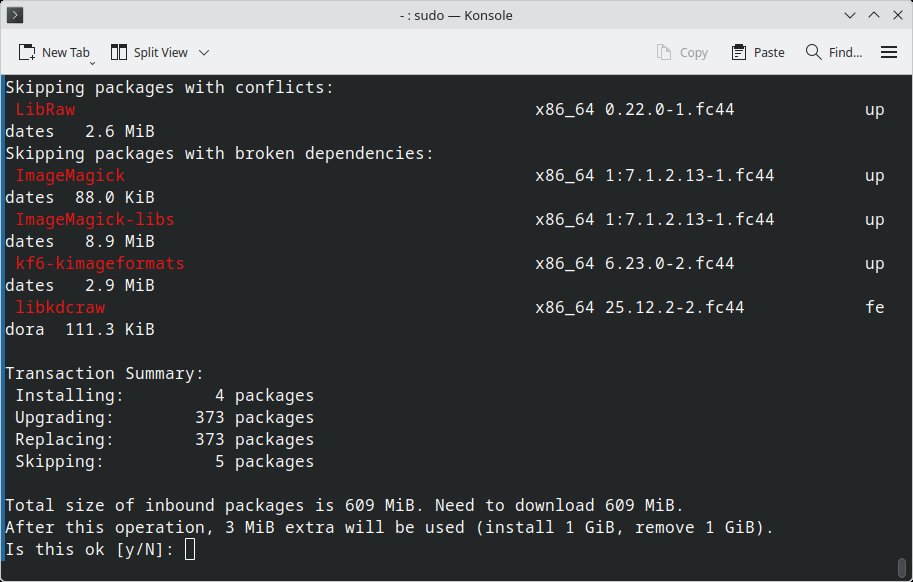Screen dimensions: 913x582
Task: Click the Split View icon
Action: 119,52
